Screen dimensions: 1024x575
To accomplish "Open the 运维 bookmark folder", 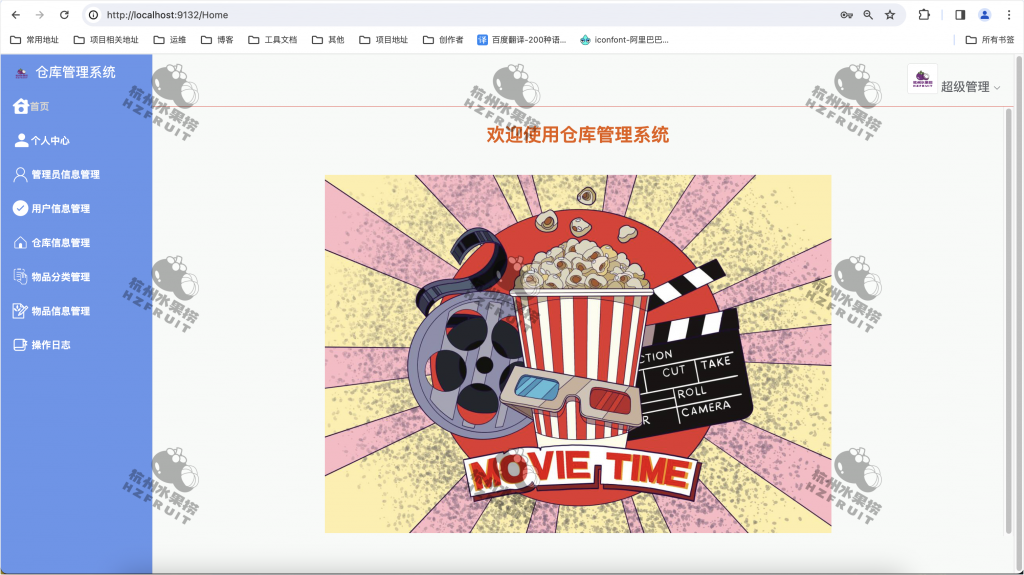I will tap(170, 40).
